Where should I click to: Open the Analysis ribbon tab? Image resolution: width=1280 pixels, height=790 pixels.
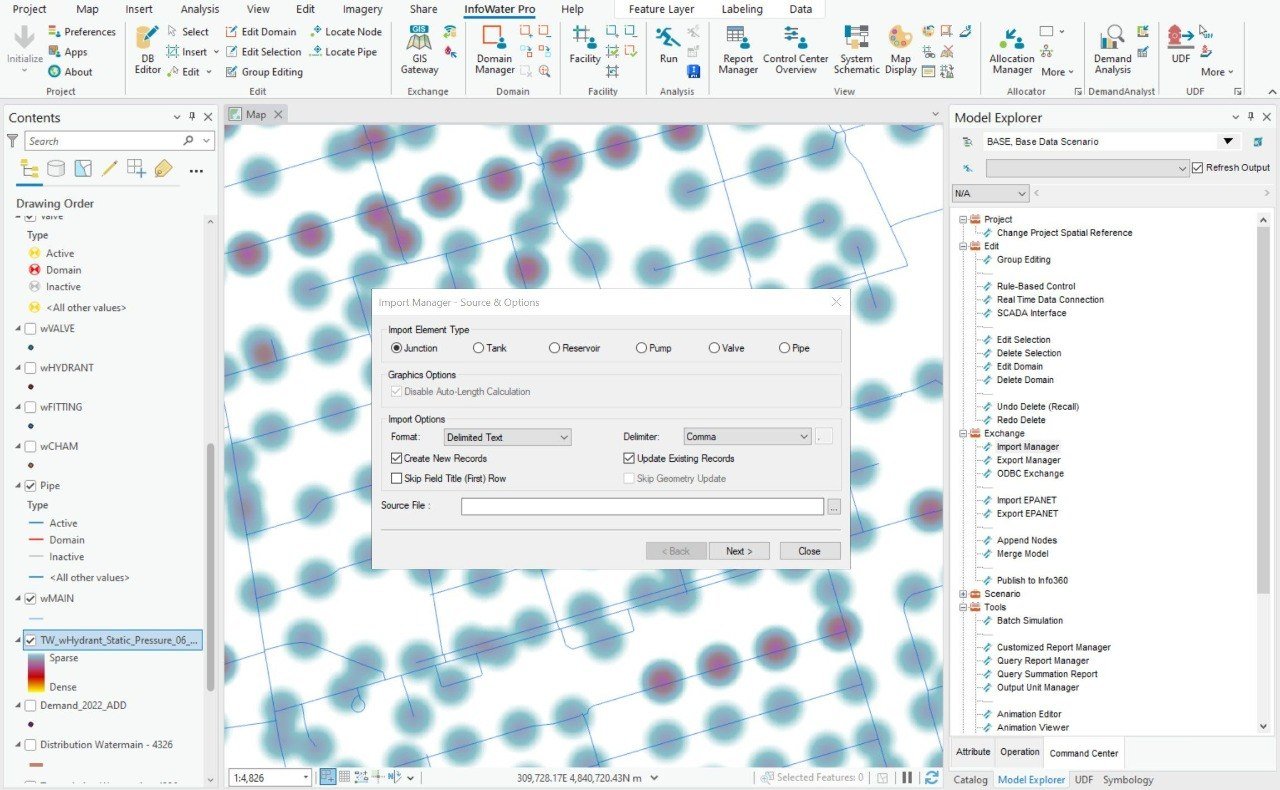click(200, 9)
